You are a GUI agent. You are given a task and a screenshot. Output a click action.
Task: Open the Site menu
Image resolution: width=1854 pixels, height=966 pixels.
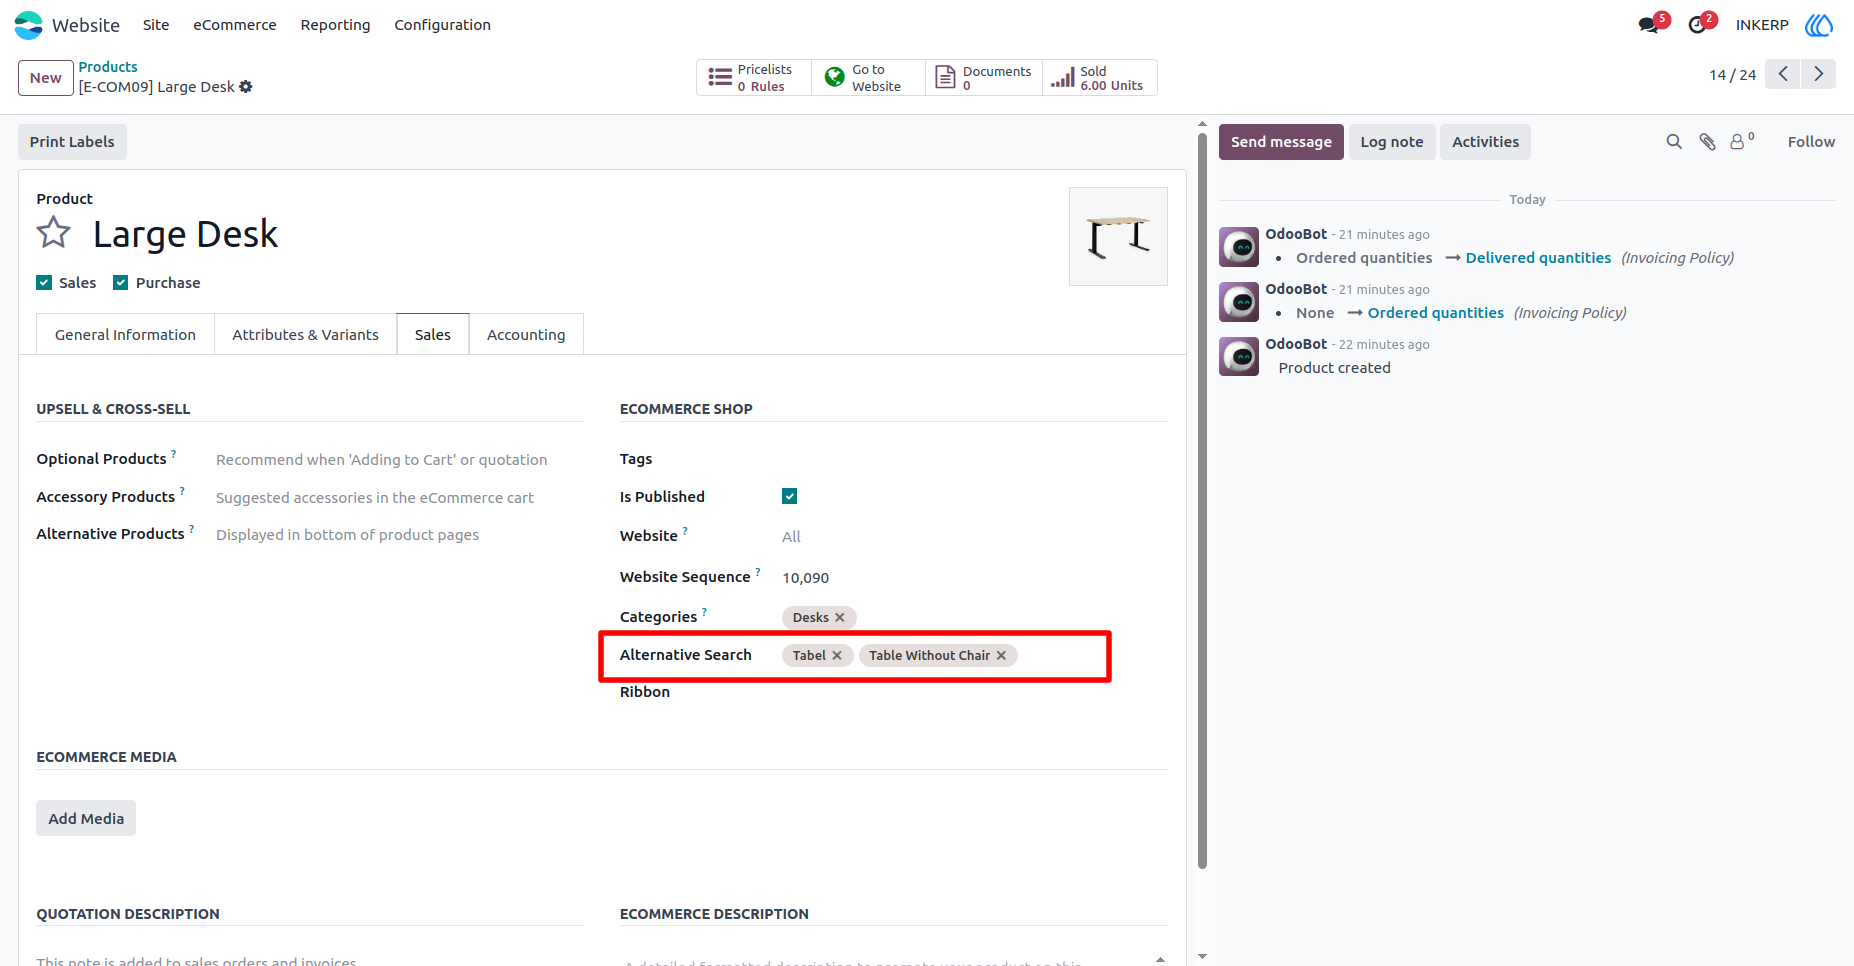[156, 25]
